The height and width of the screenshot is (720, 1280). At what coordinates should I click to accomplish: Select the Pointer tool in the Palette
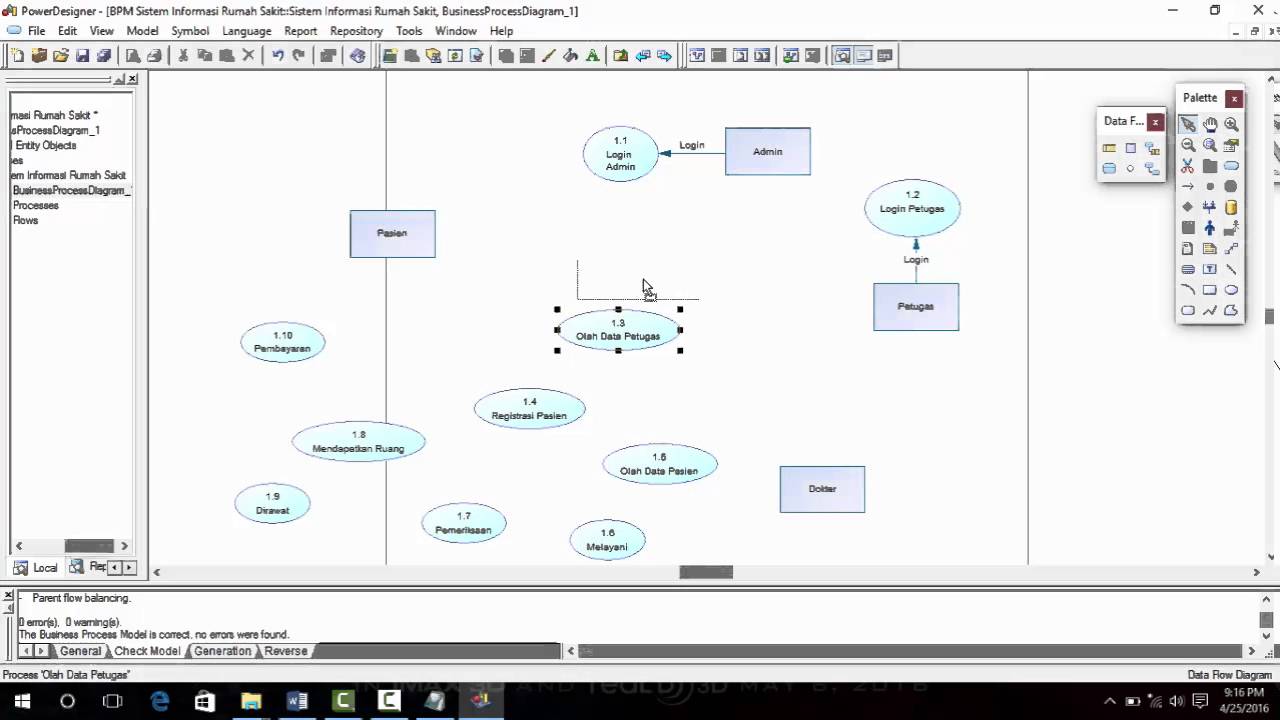[1188, 124]
